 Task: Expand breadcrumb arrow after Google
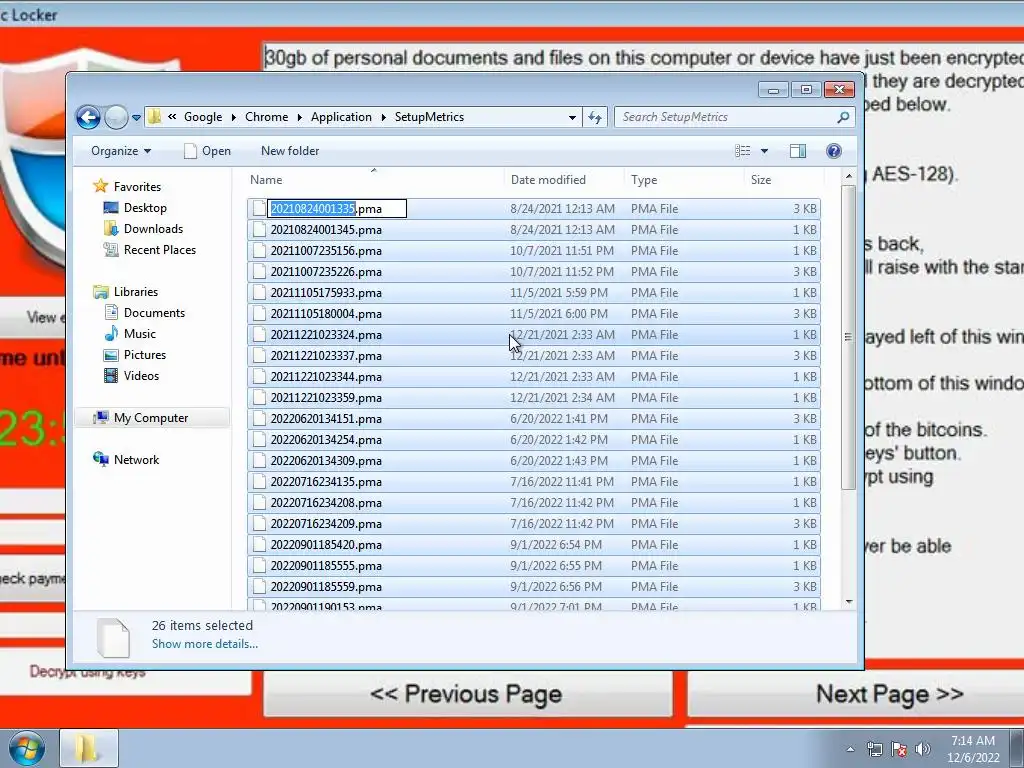click(234, 118)
